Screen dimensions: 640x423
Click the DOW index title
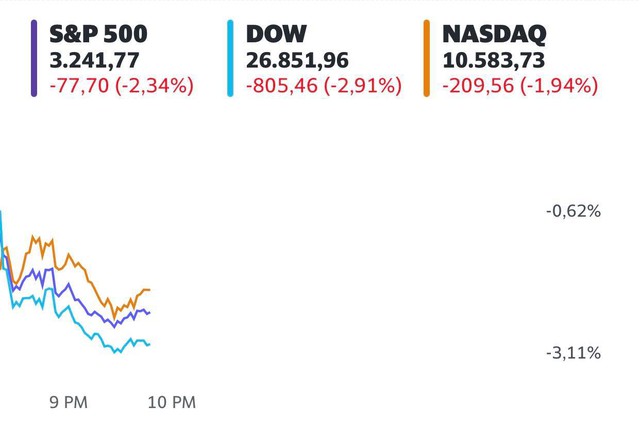(x=276, y=33)
